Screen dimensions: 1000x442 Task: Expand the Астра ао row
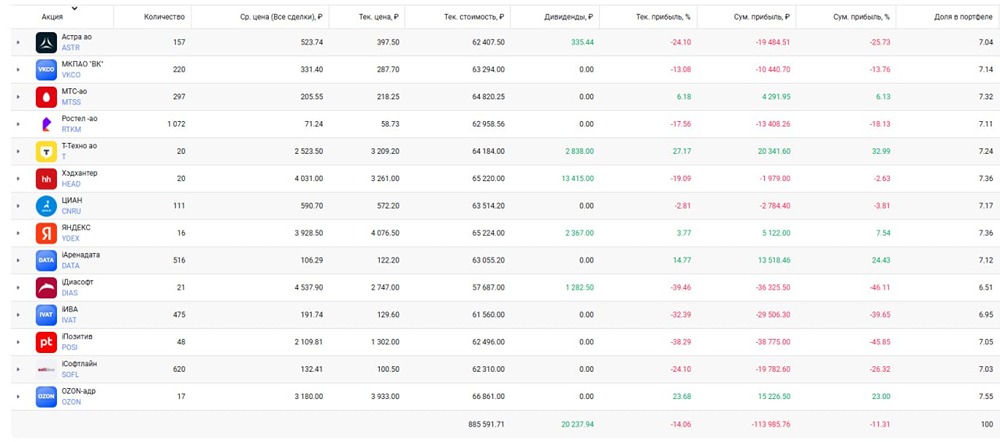pyautogui.click(x=18, y=43)
